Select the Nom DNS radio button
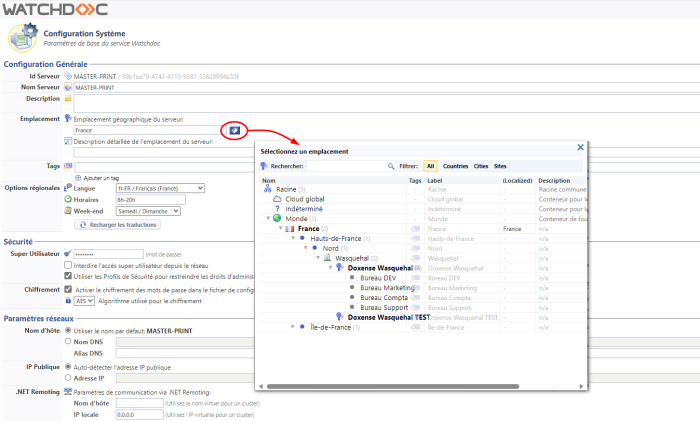700x421 pixels. (68, 341)
